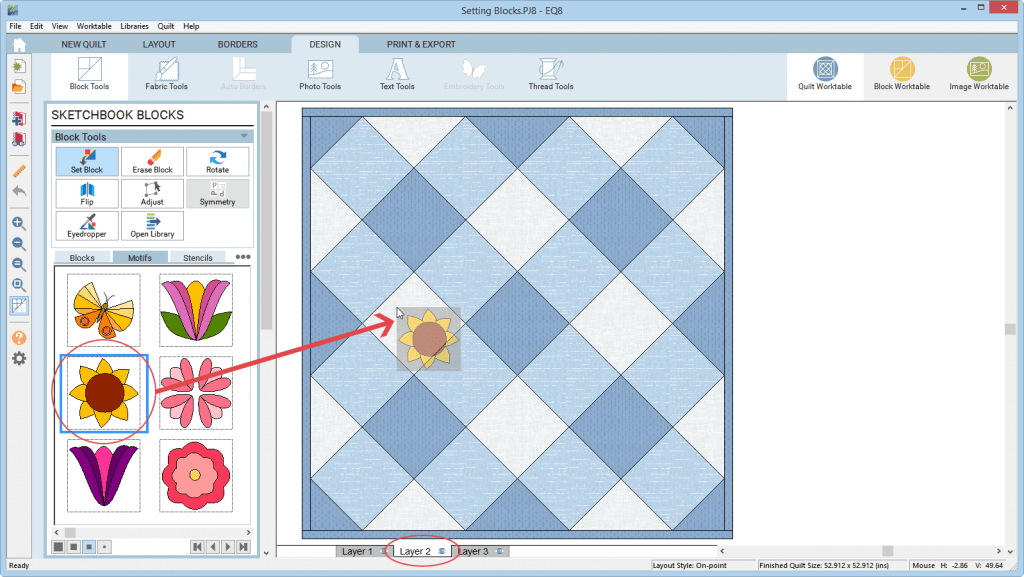Viewport: 1024px width, 577px height.
Task: Open Fabric Tools in the ribbon
Action: [167, 74]
